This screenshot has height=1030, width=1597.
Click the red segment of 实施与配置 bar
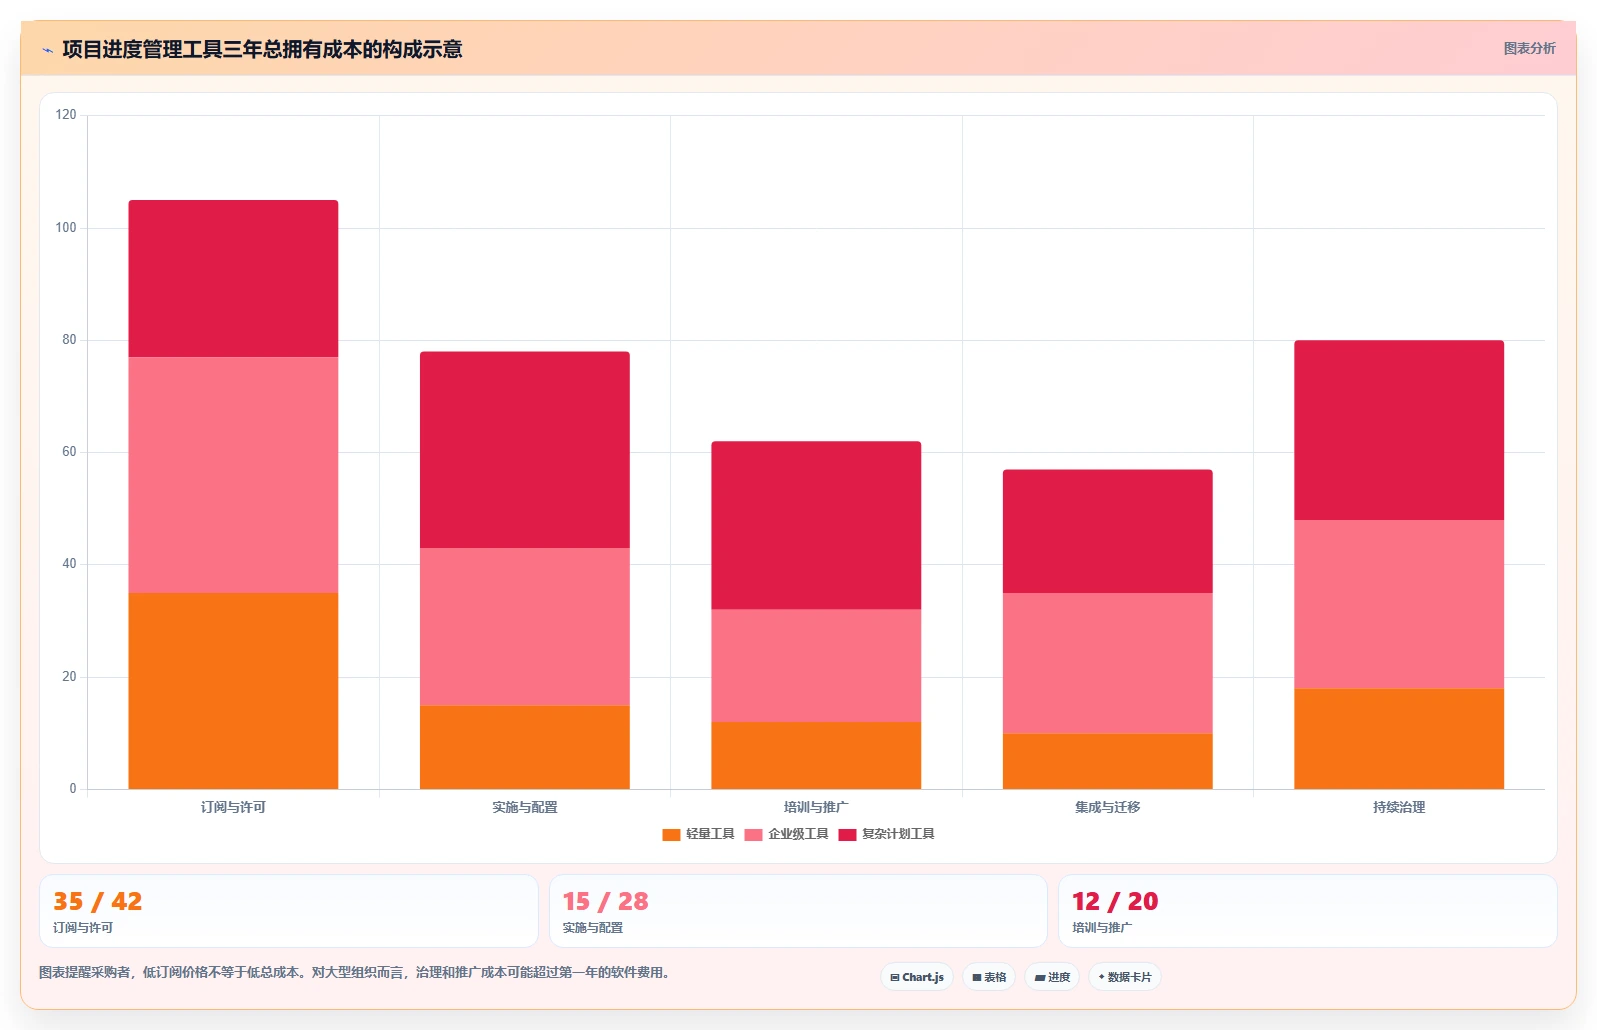click(x=525, y=450)
